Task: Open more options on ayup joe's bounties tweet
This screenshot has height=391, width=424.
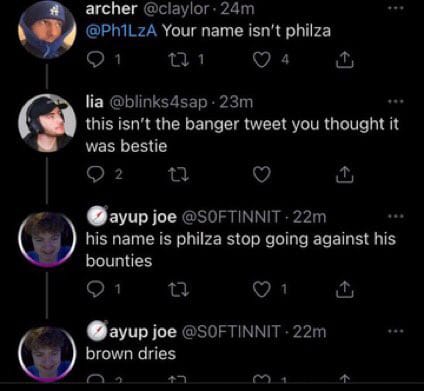Action: (396, 216)
